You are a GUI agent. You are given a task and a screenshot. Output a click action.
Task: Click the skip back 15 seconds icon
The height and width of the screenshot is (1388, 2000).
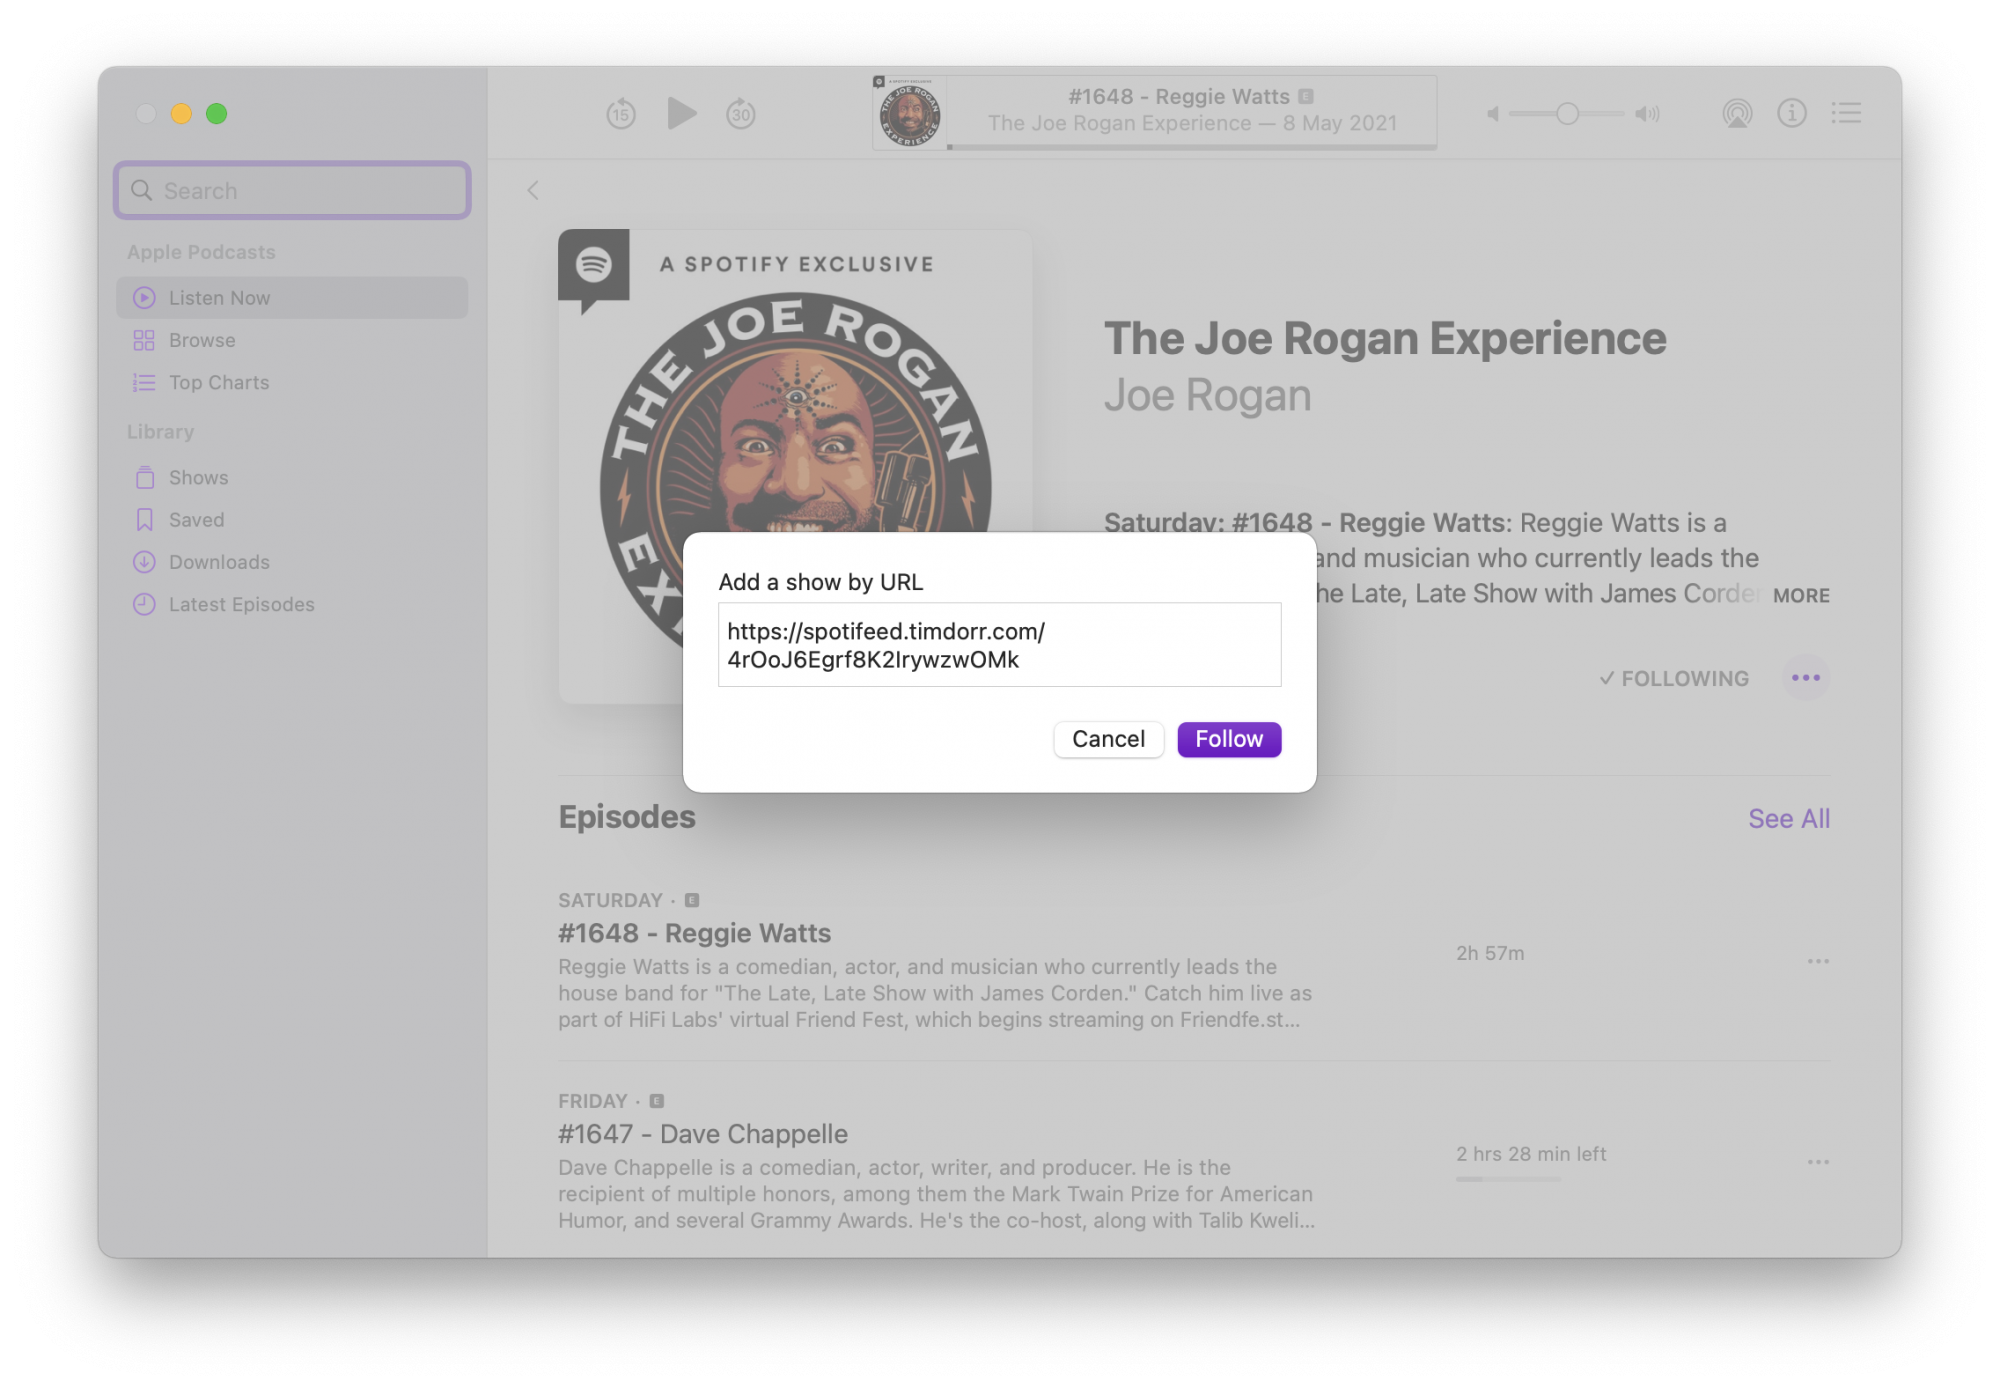click(x=621, y=114)
